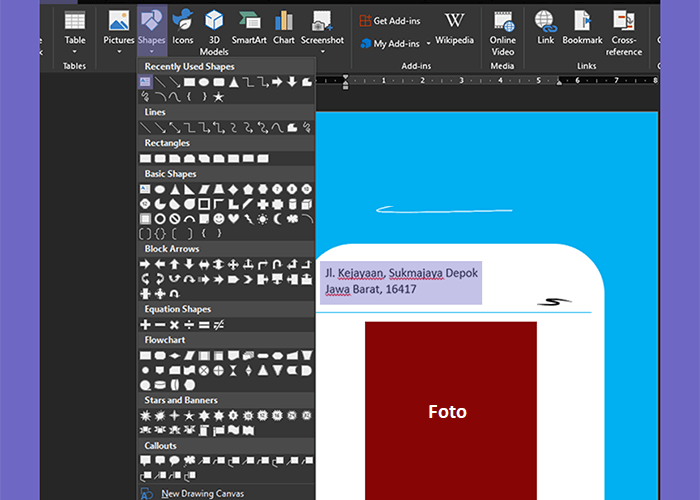Insert a Chart
This screenshot has width=700, height=500.
(284, 29)
